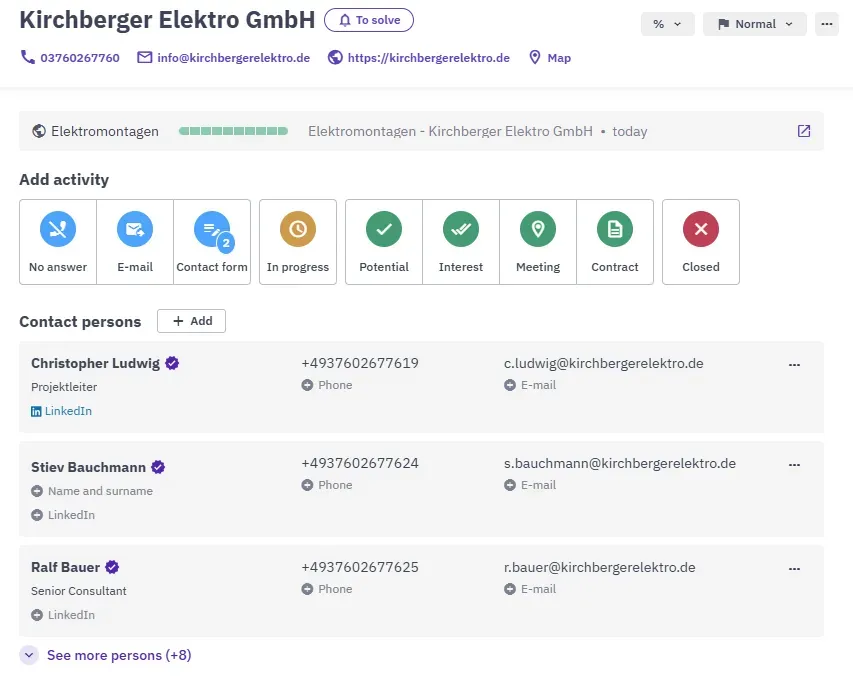The width and height of the screenshot is (853, 677).
Task: Click the No answer activity icon
Action: point(58,229)
